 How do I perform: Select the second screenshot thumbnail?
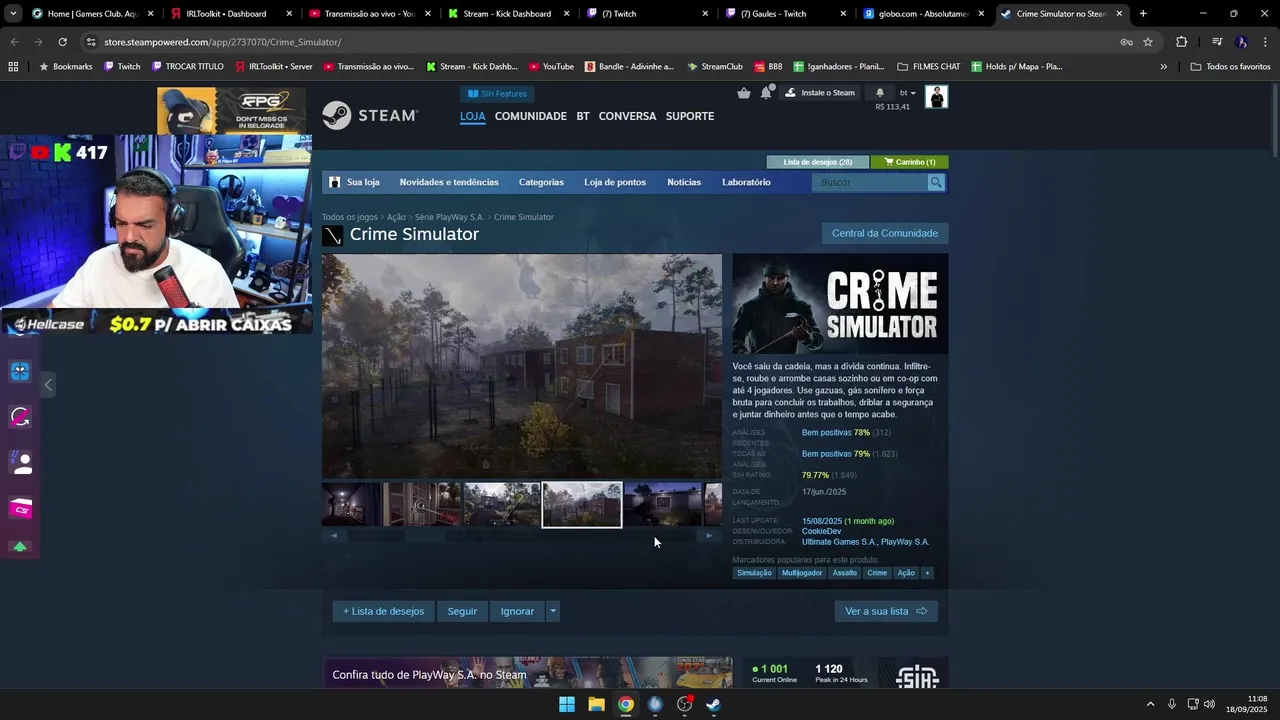[422, 505]
